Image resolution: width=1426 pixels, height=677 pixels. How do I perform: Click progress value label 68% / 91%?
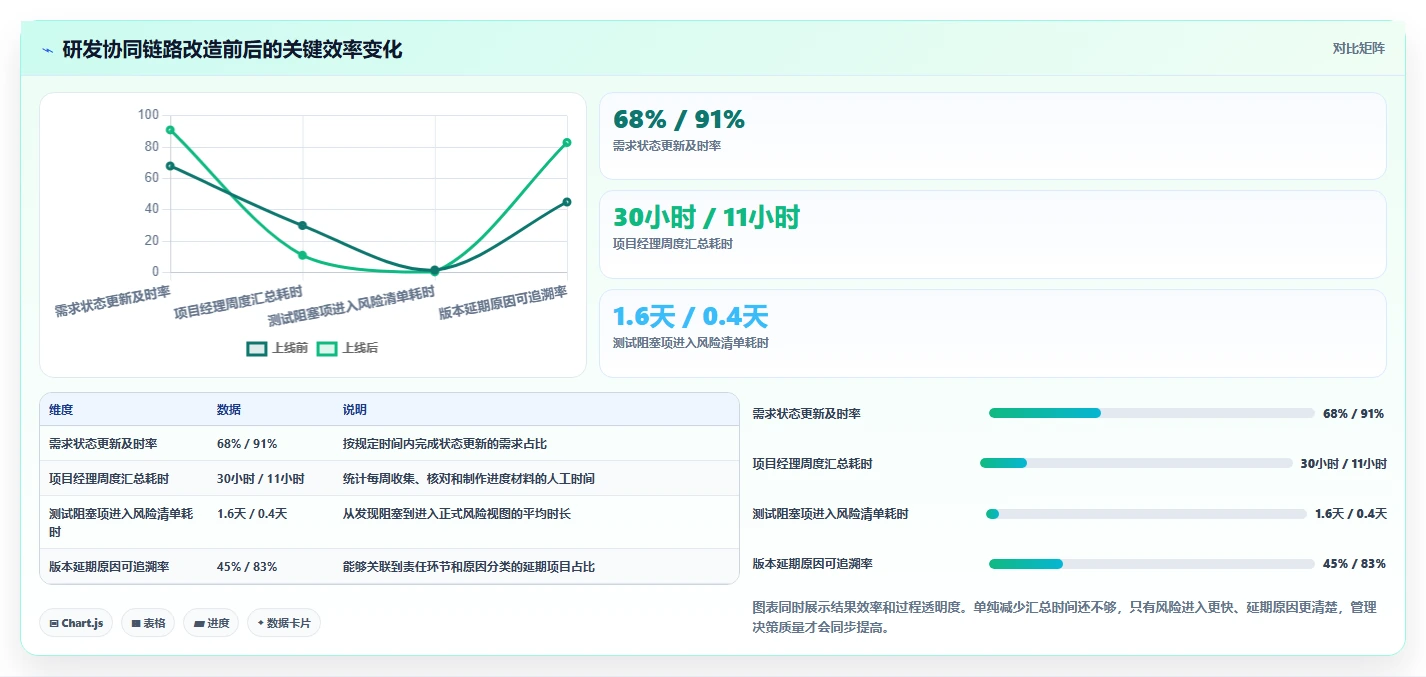[x=1353, y=413]
